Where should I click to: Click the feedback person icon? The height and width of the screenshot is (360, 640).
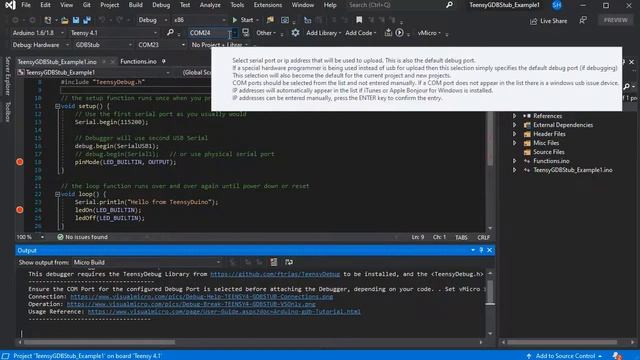pyautogui.click(x=583, y=20)
